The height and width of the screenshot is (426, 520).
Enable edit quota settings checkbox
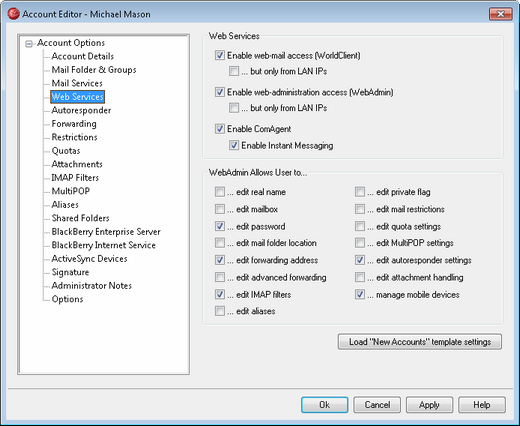(x=360, y=226)
